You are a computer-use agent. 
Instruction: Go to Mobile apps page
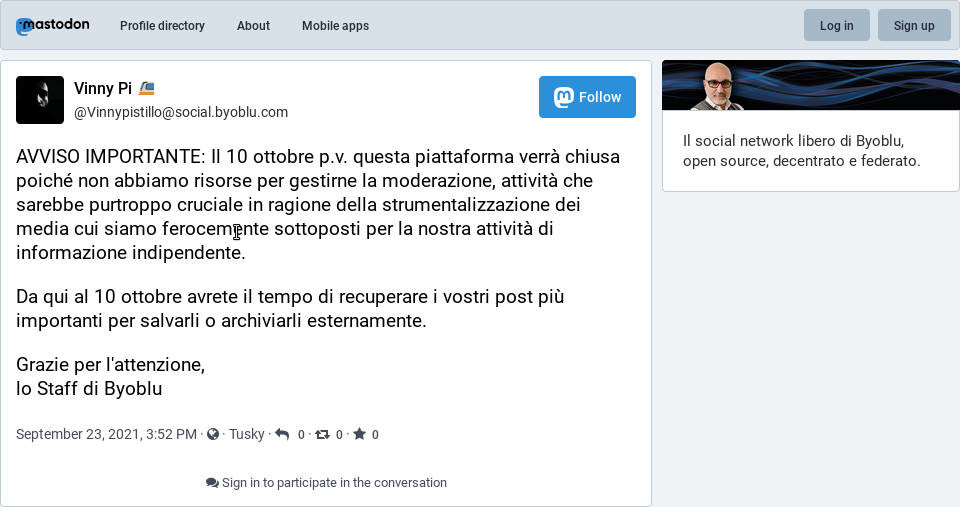[x=336, y=26]
